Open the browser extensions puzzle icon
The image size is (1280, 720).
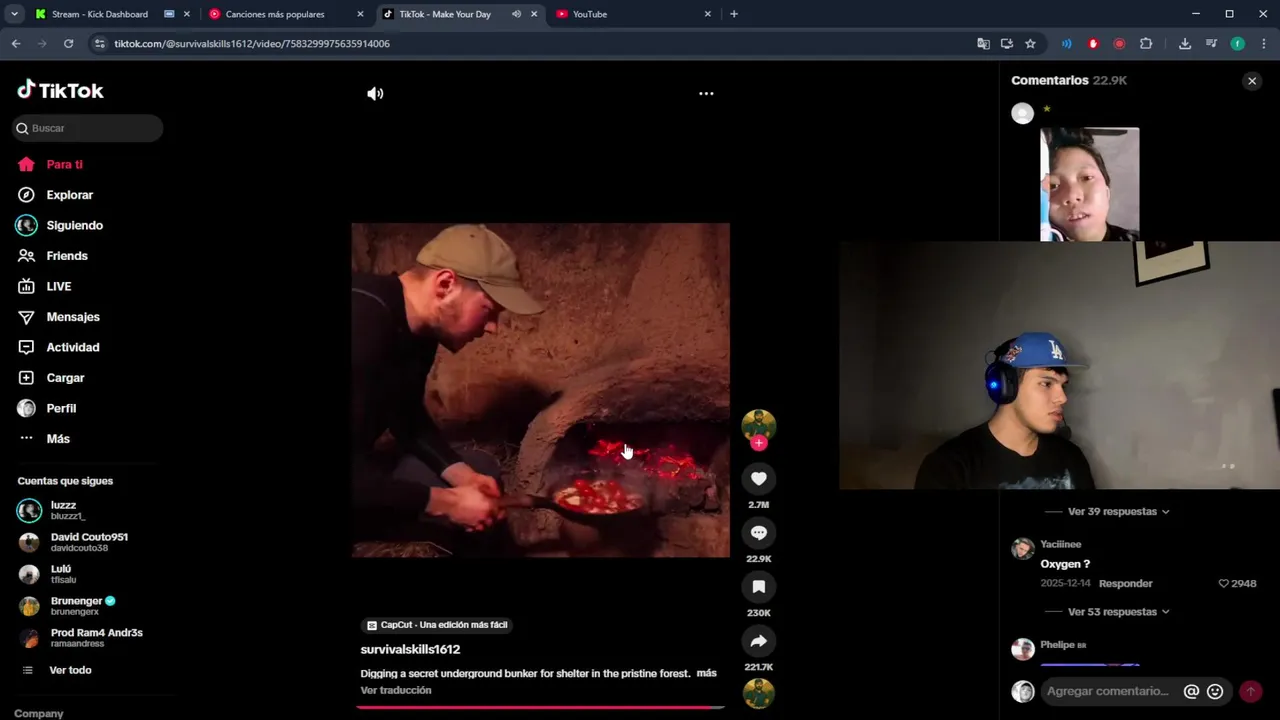(1146, 44)
